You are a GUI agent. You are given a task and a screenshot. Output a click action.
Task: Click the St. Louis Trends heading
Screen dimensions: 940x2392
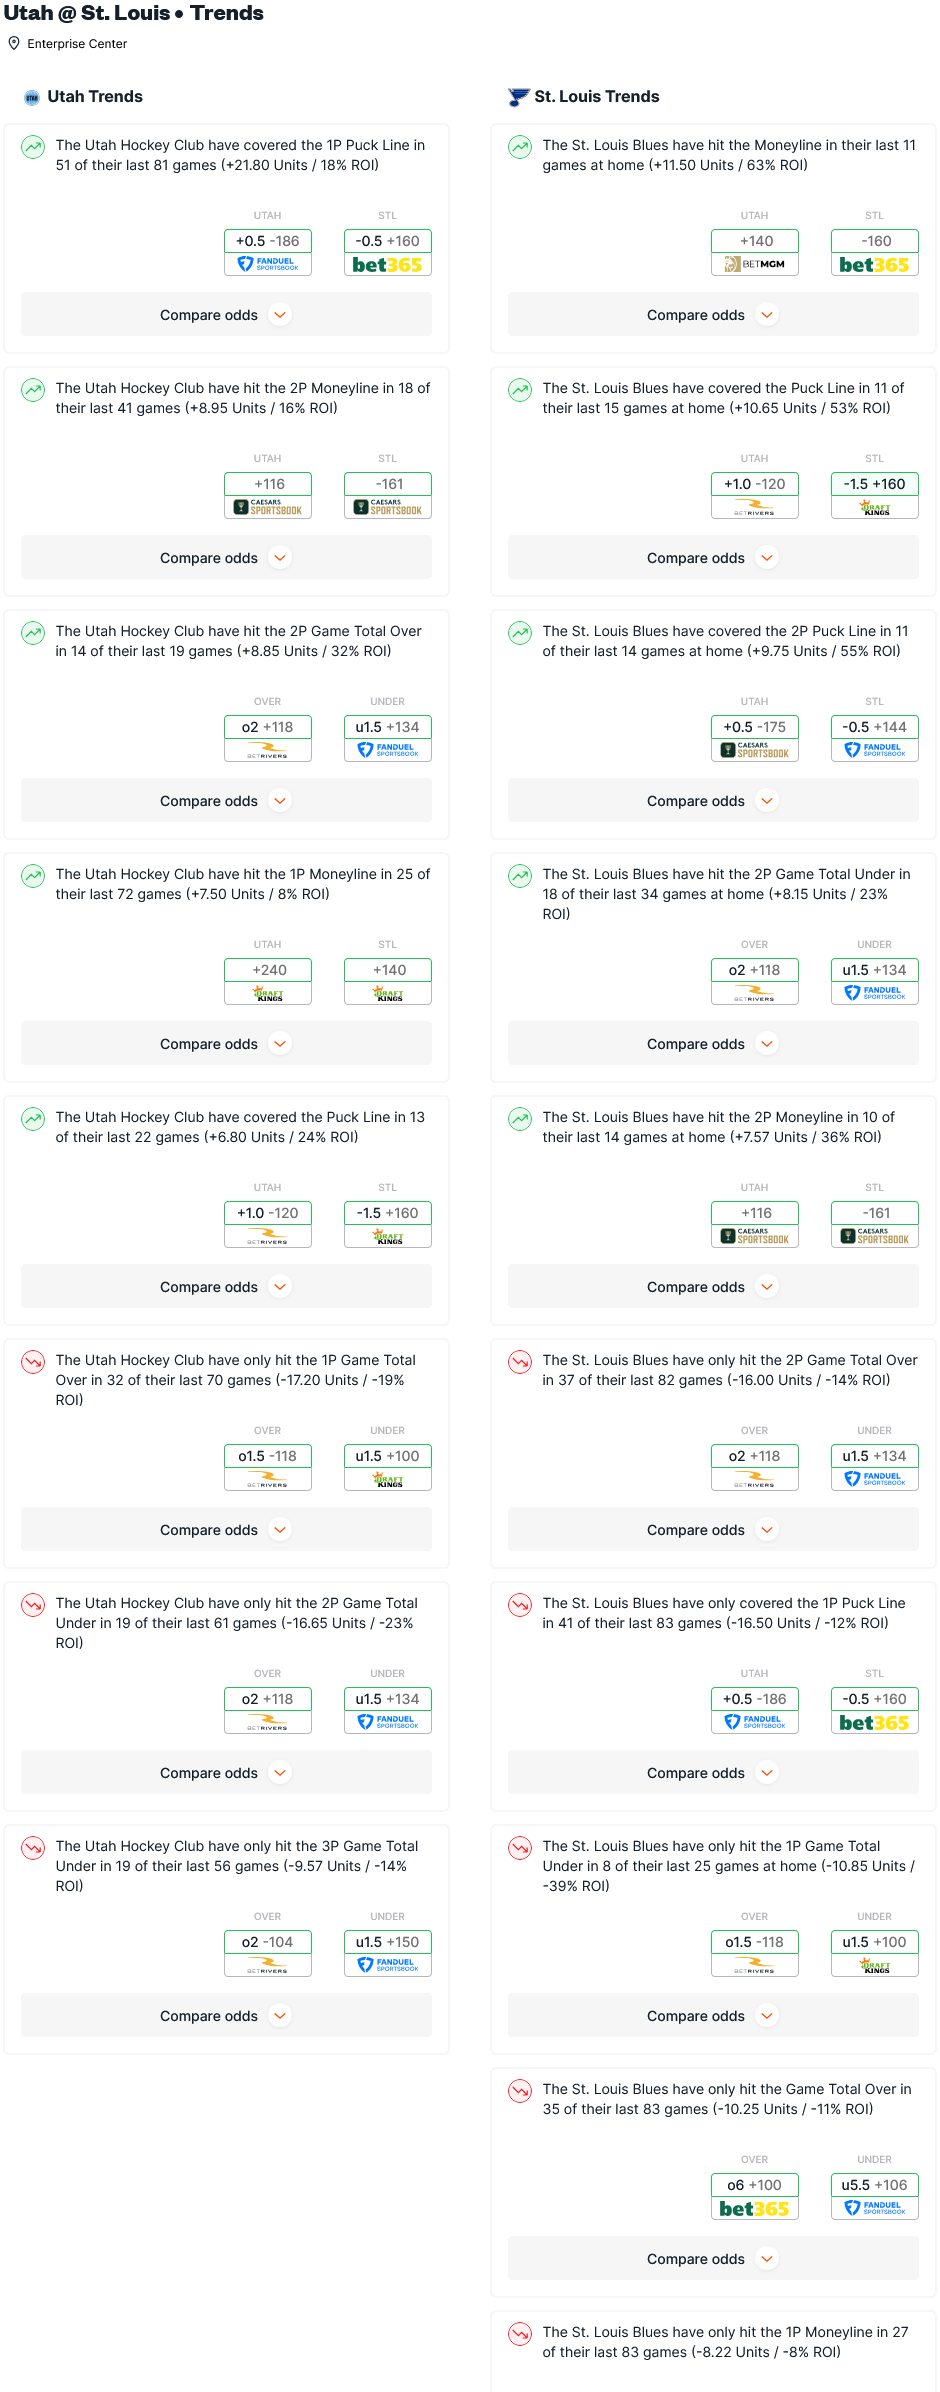coord(596,97)
